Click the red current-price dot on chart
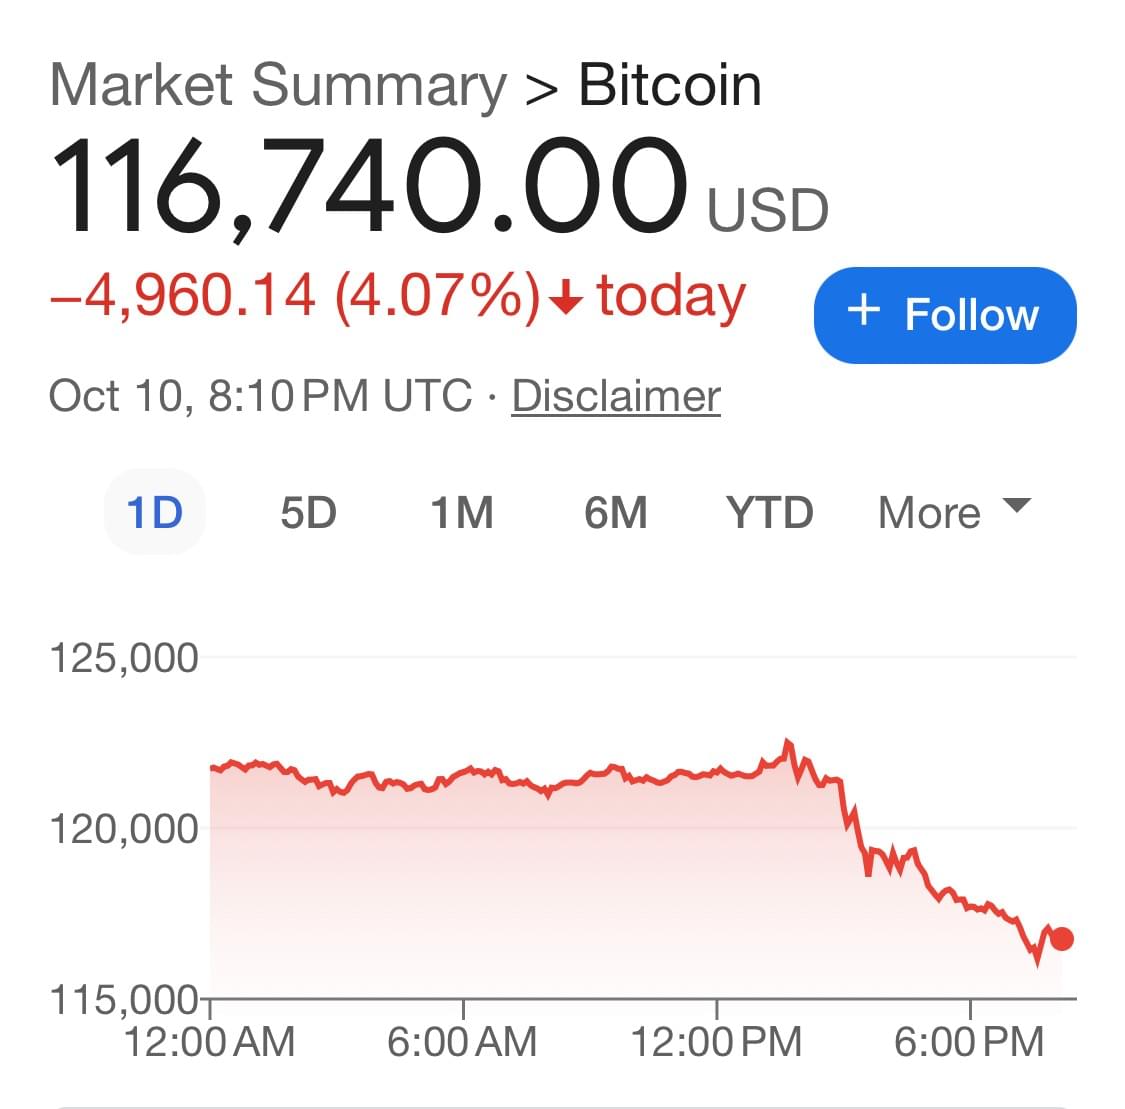The image size is (1125, 1109). point(1061,939)
